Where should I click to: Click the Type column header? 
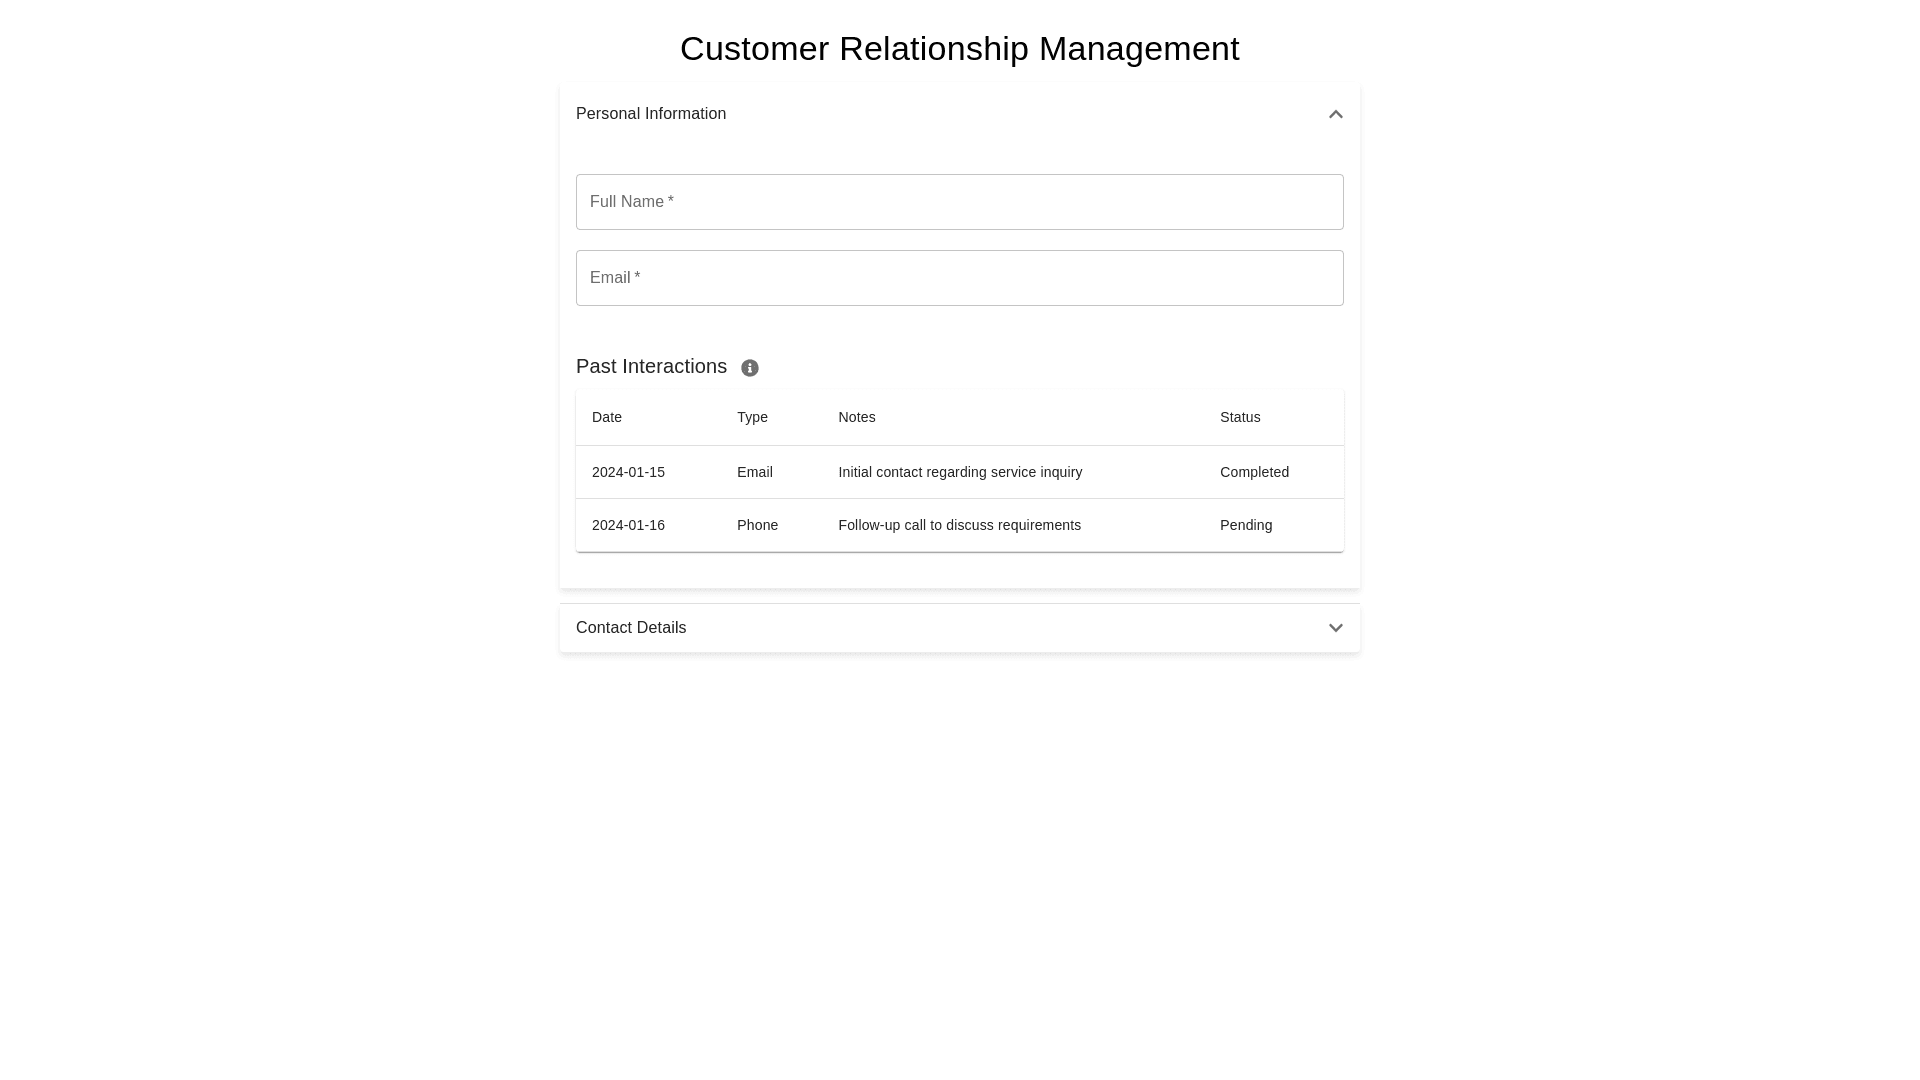coord(752,417)
